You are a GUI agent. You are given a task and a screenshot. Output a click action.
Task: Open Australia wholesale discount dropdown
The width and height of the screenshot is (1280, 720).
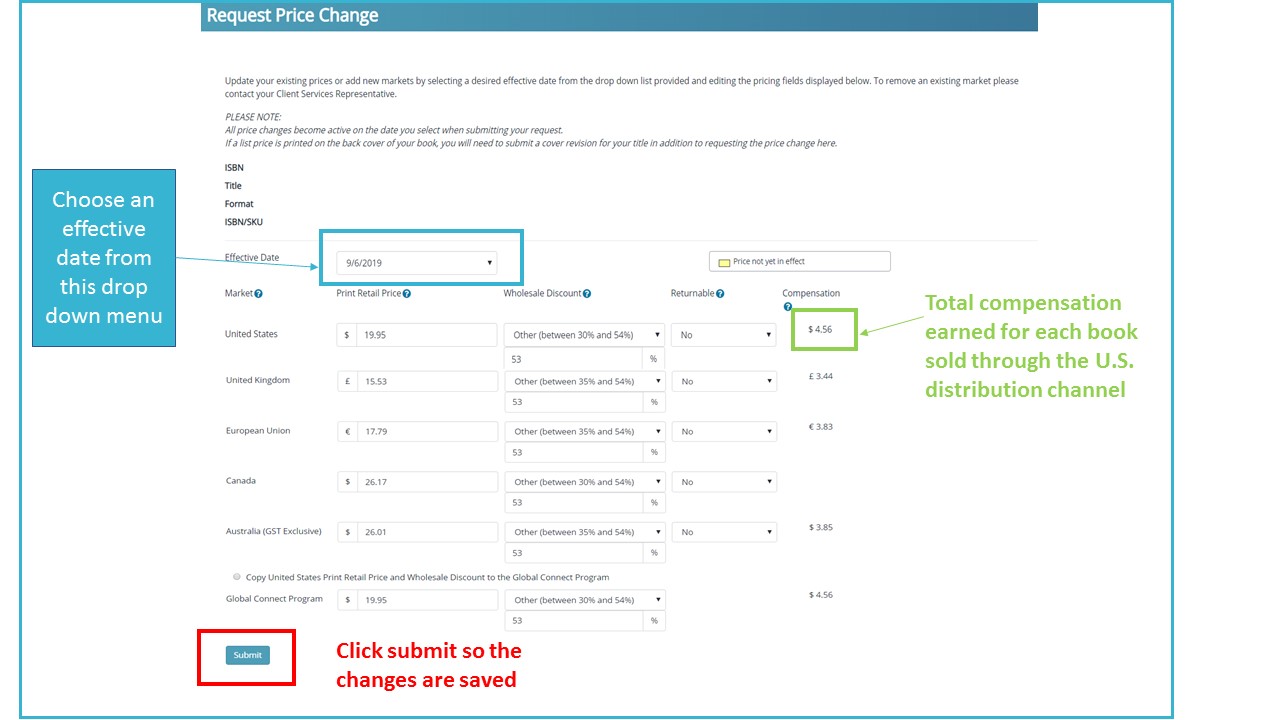585,532
